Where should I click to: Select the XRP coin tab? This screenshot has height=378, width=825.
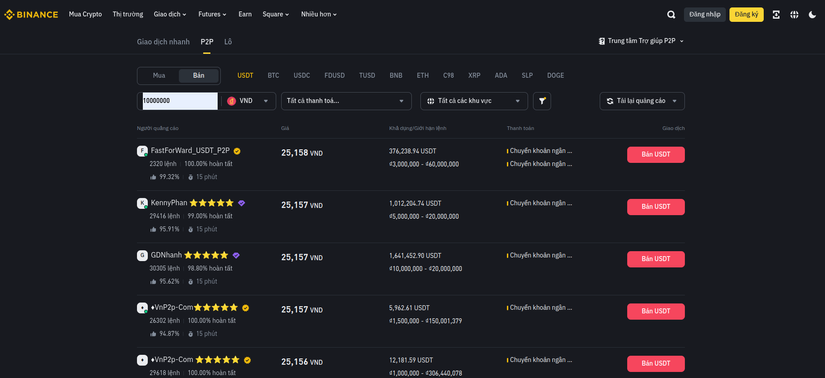tap(474, 75)
